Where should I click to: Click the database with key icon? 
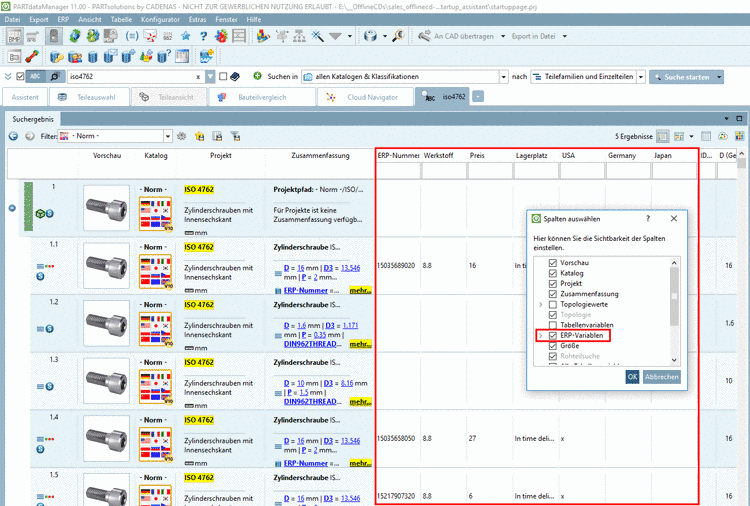(56, 56)
